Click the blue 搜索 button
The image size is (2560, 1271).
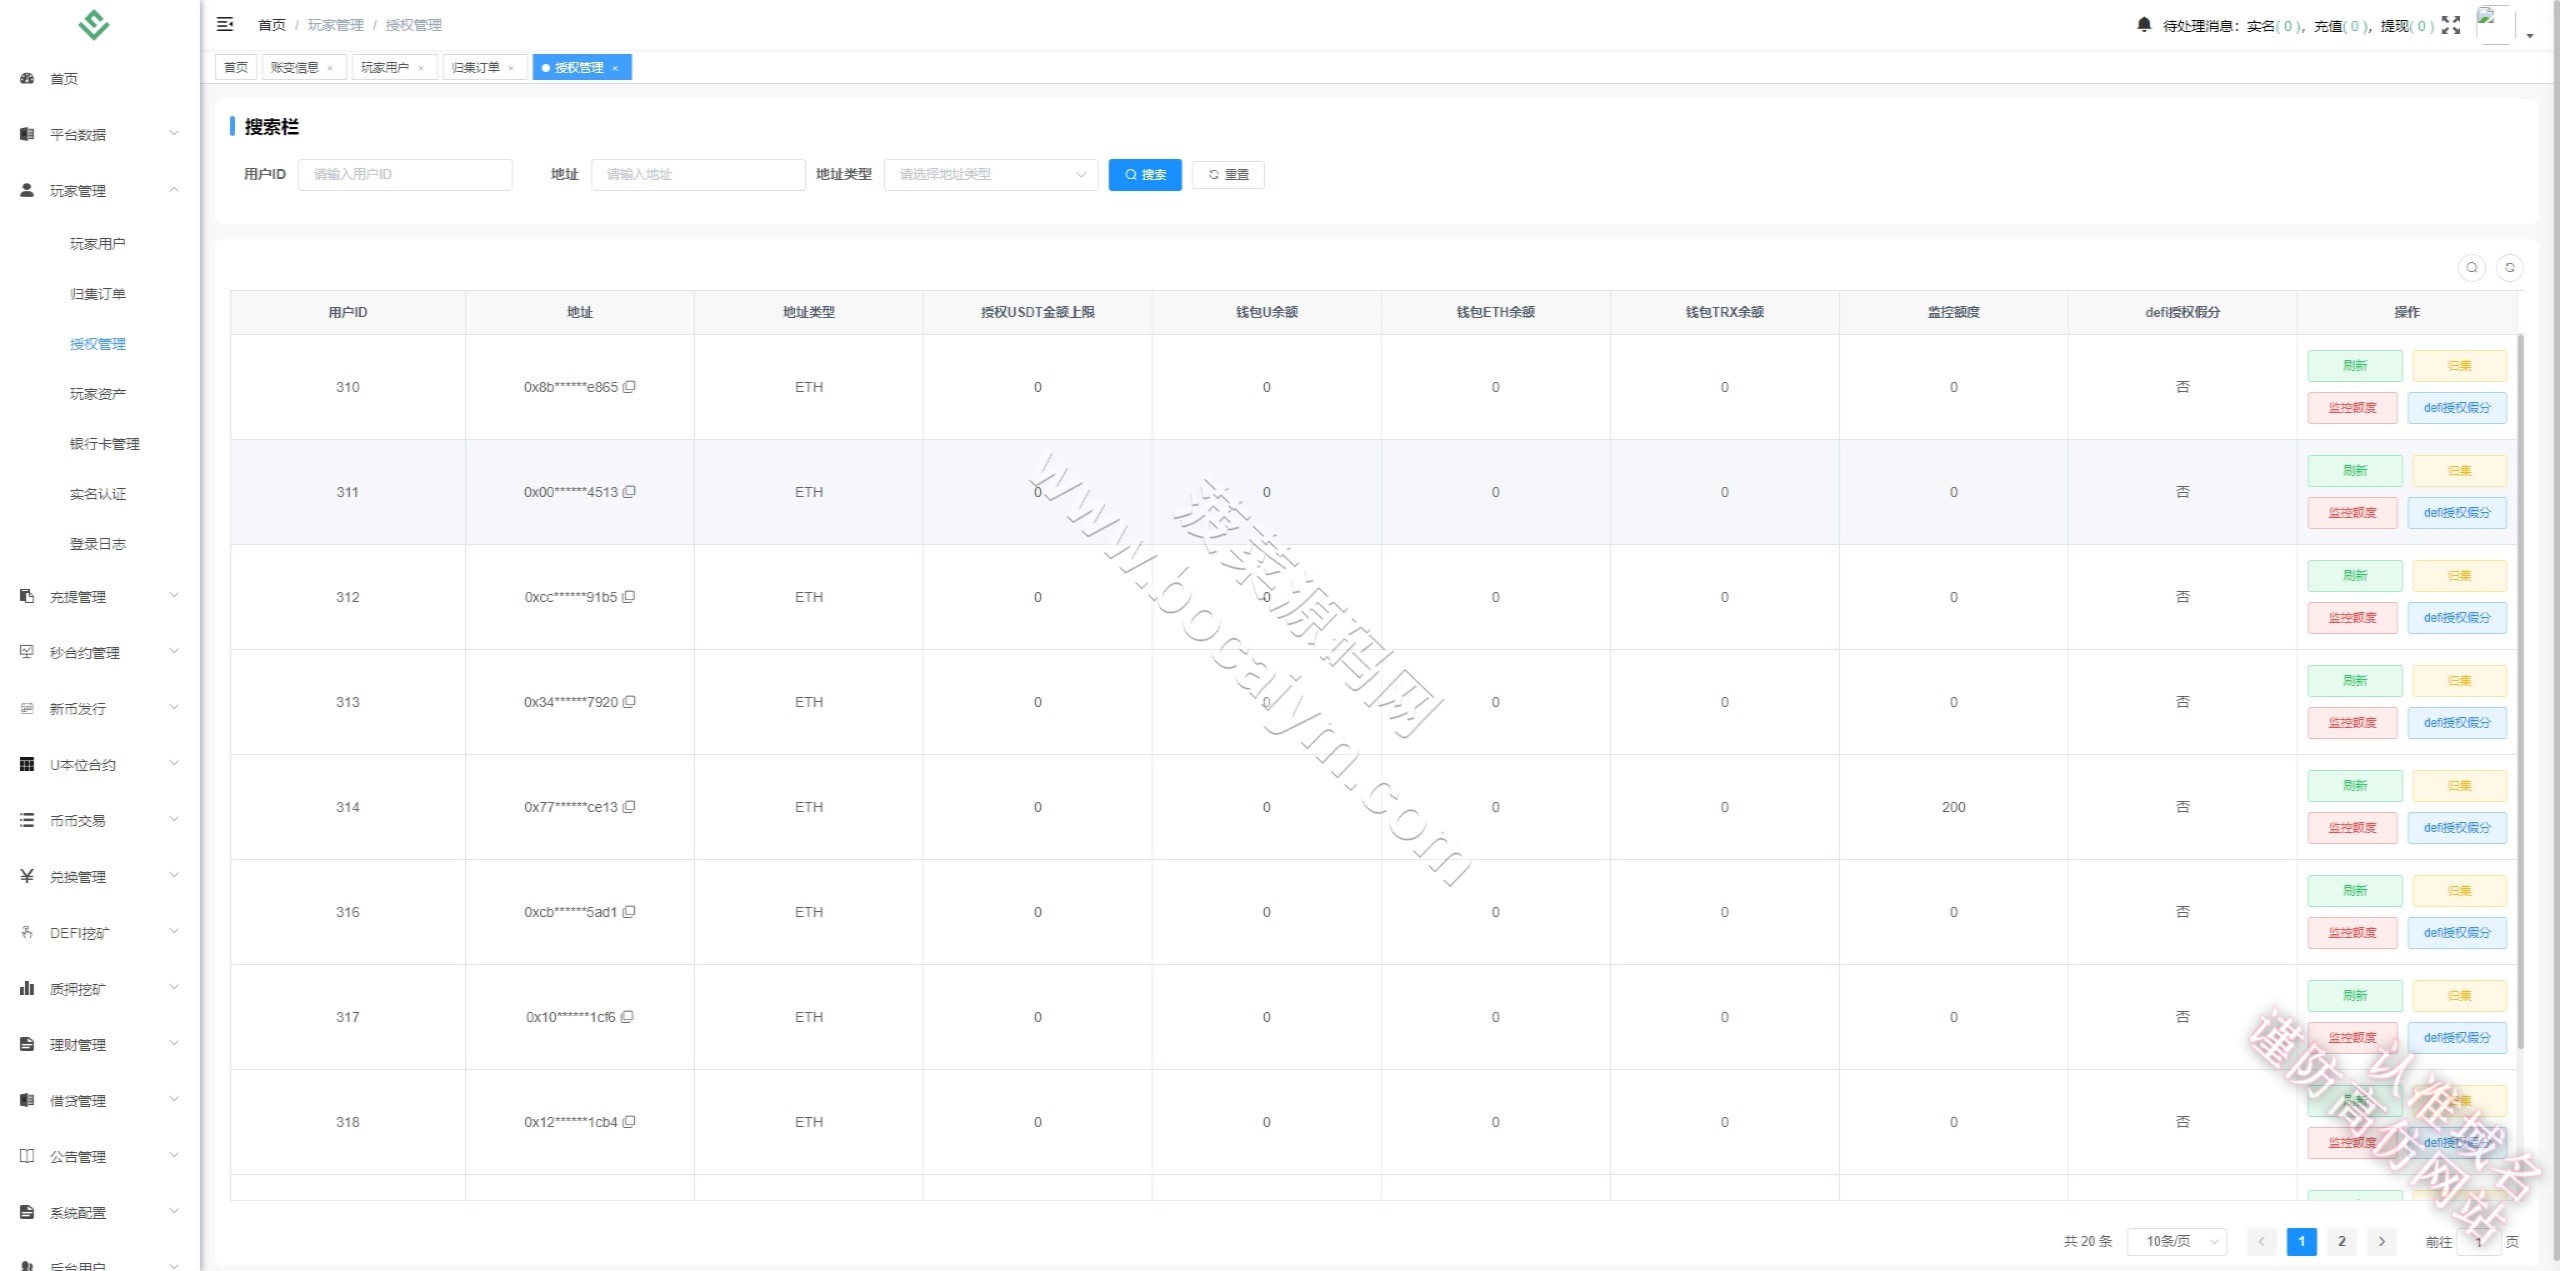pos(1145,174)
